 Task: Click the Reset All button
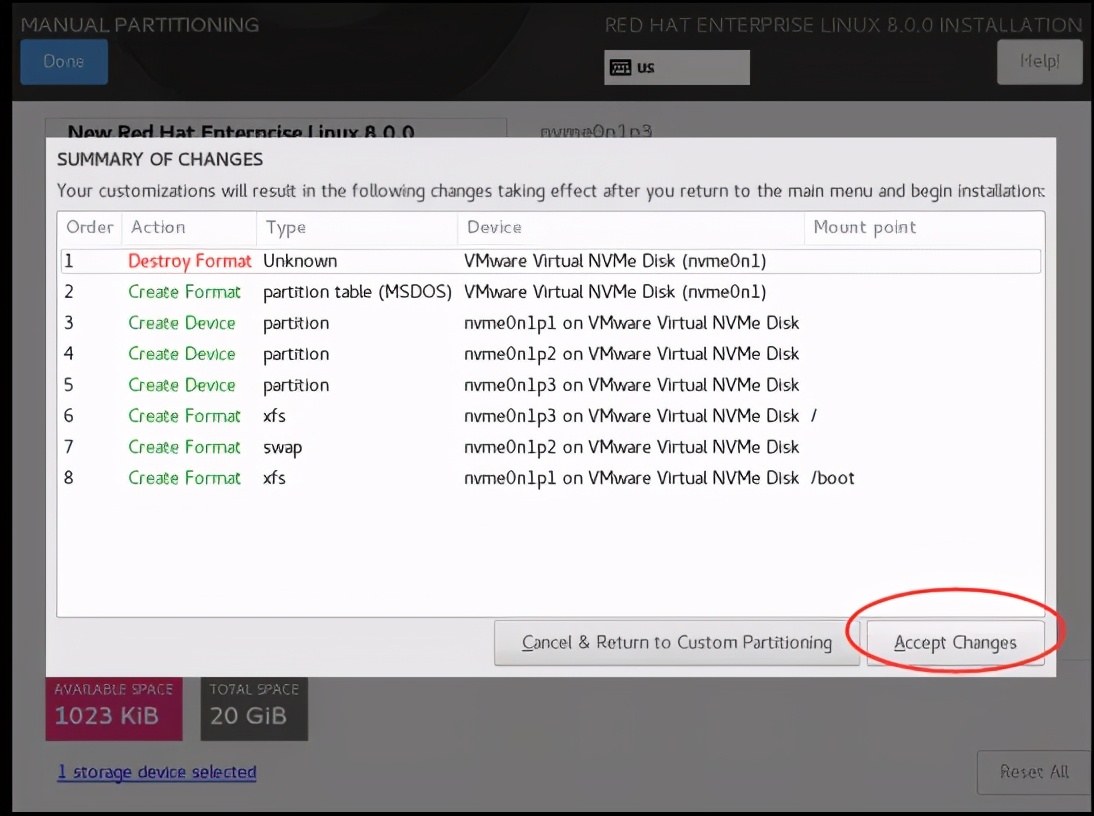1034,772
